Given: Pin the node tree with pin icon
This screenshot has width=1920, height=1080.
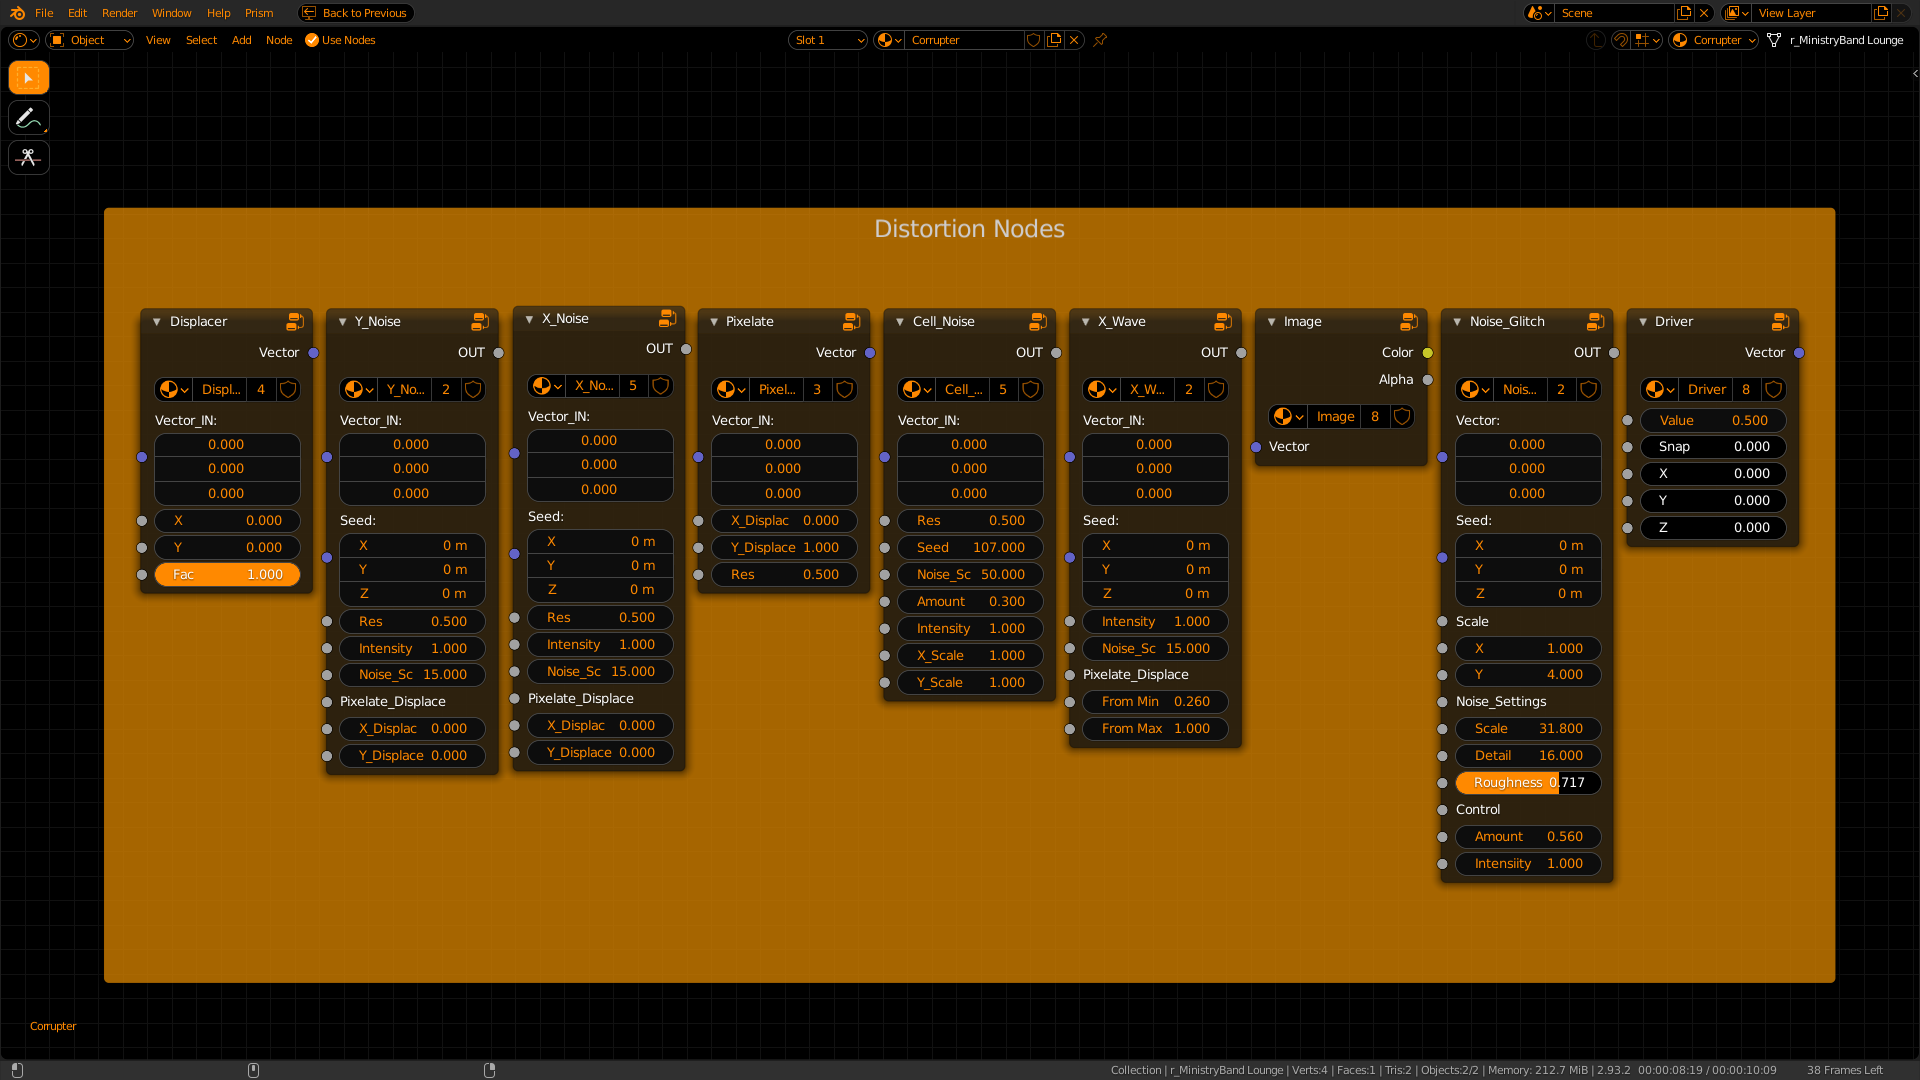Looking at the screenshot, I should click(1100, 40).
